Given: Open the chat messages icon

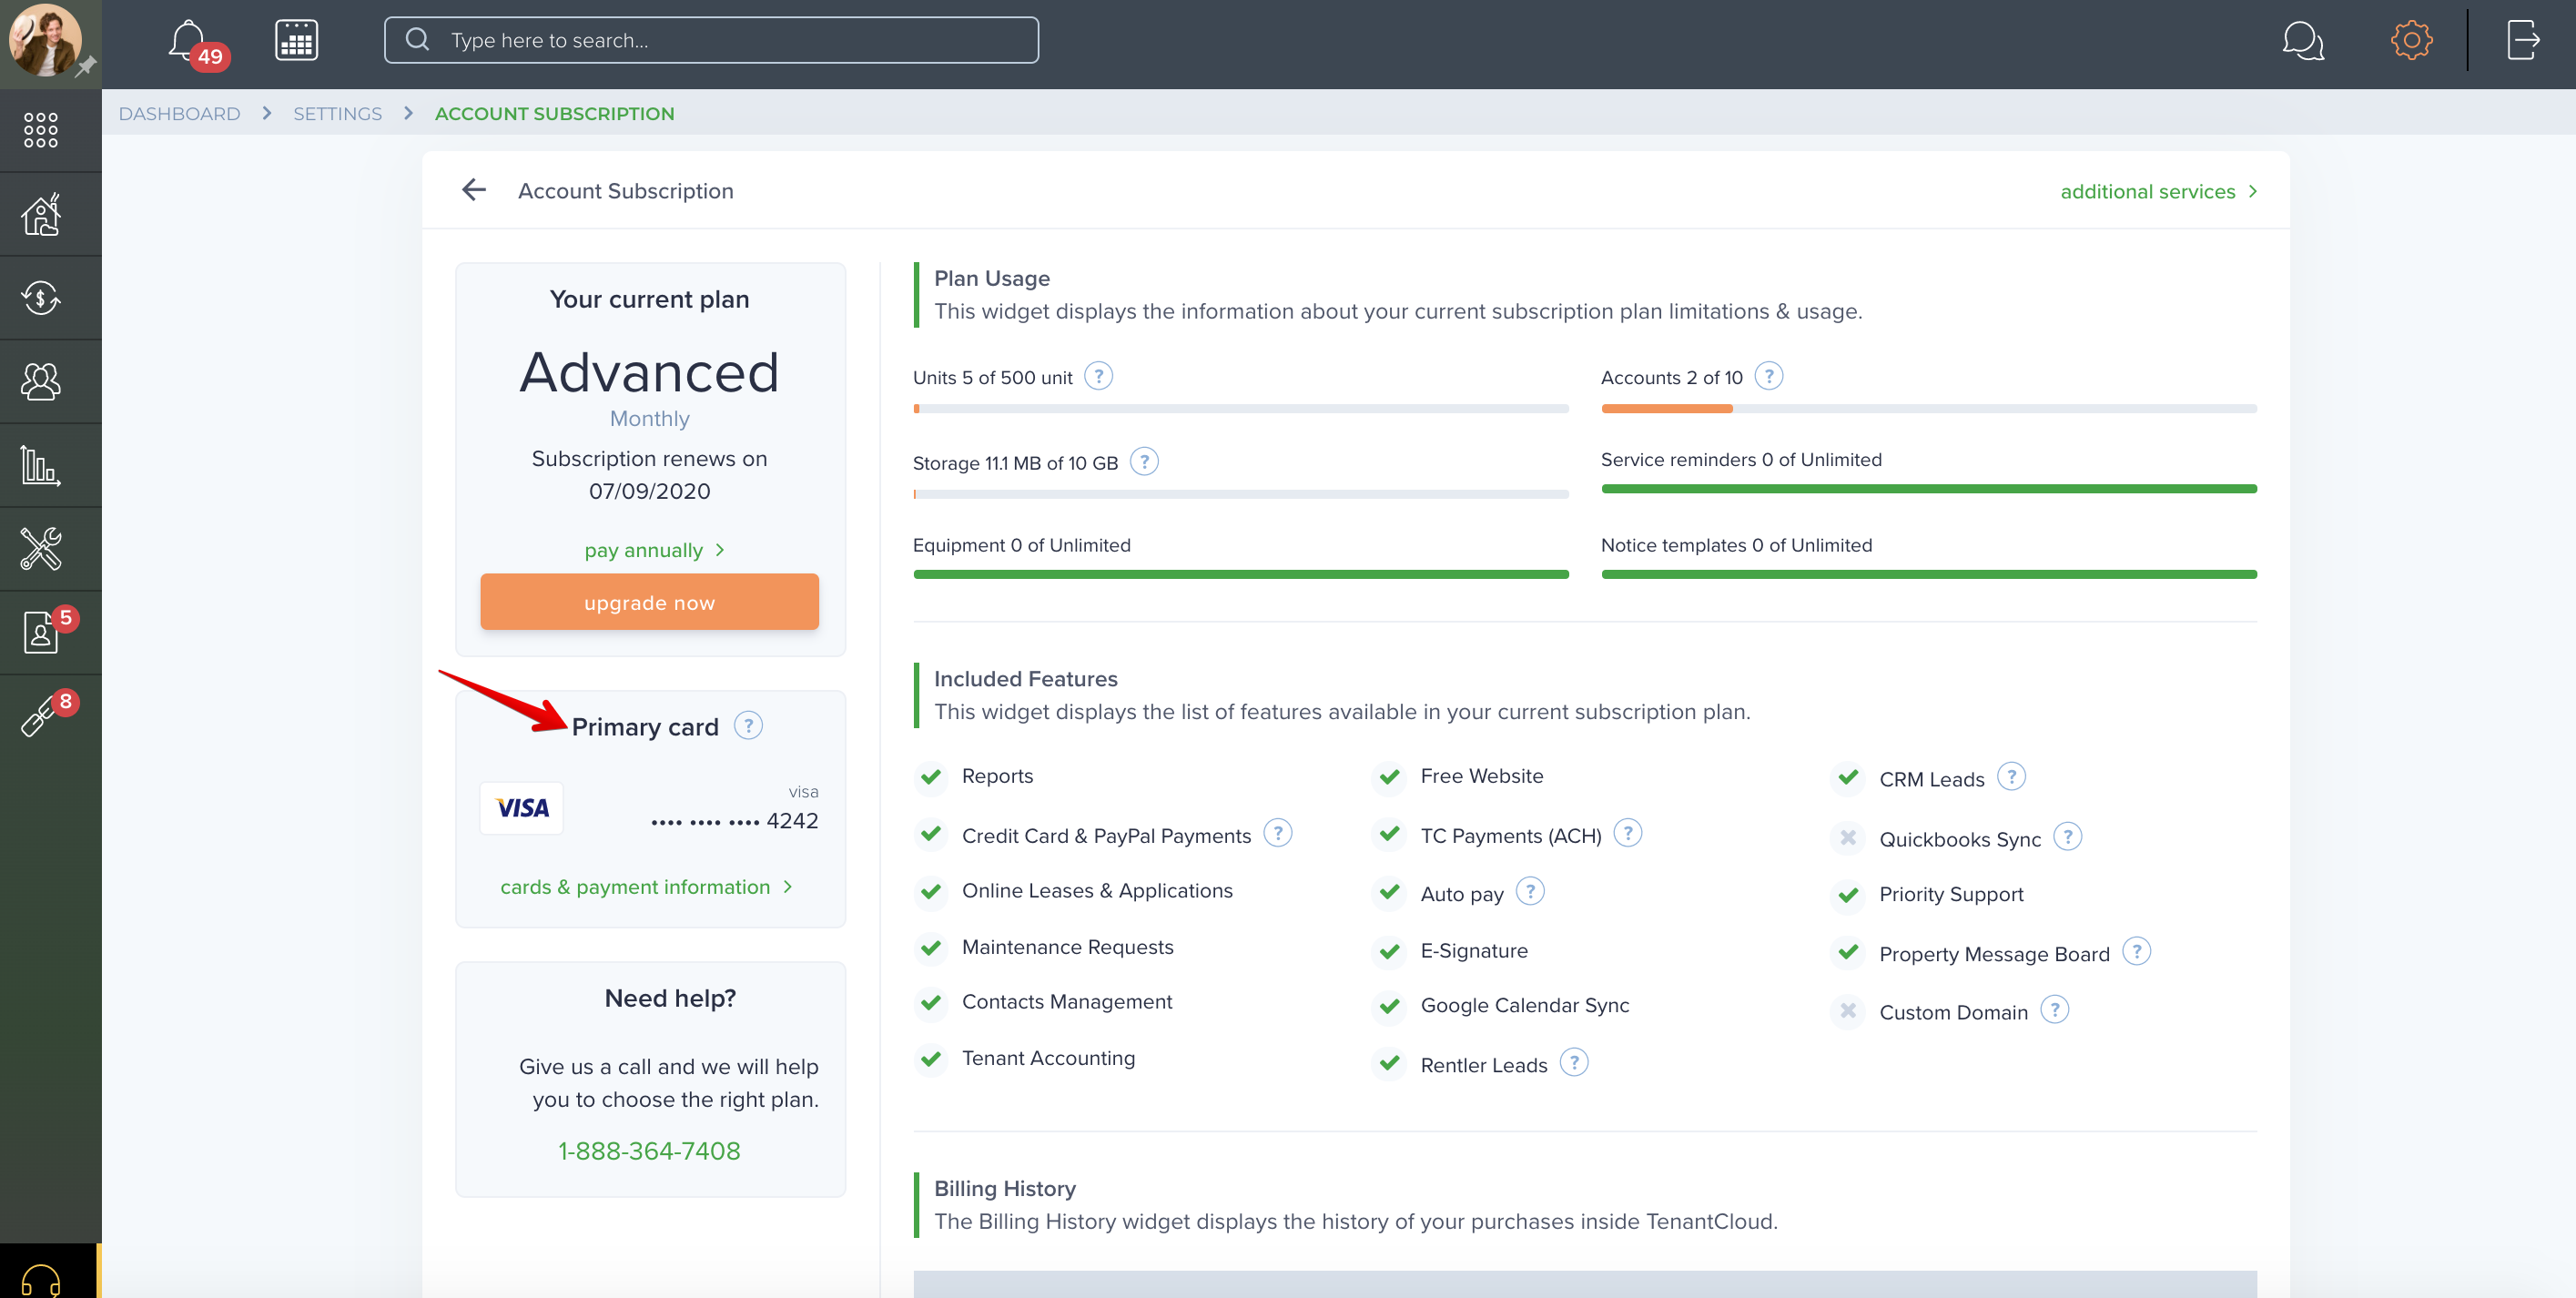Looking at the screenshot, I should [2302, 41].
